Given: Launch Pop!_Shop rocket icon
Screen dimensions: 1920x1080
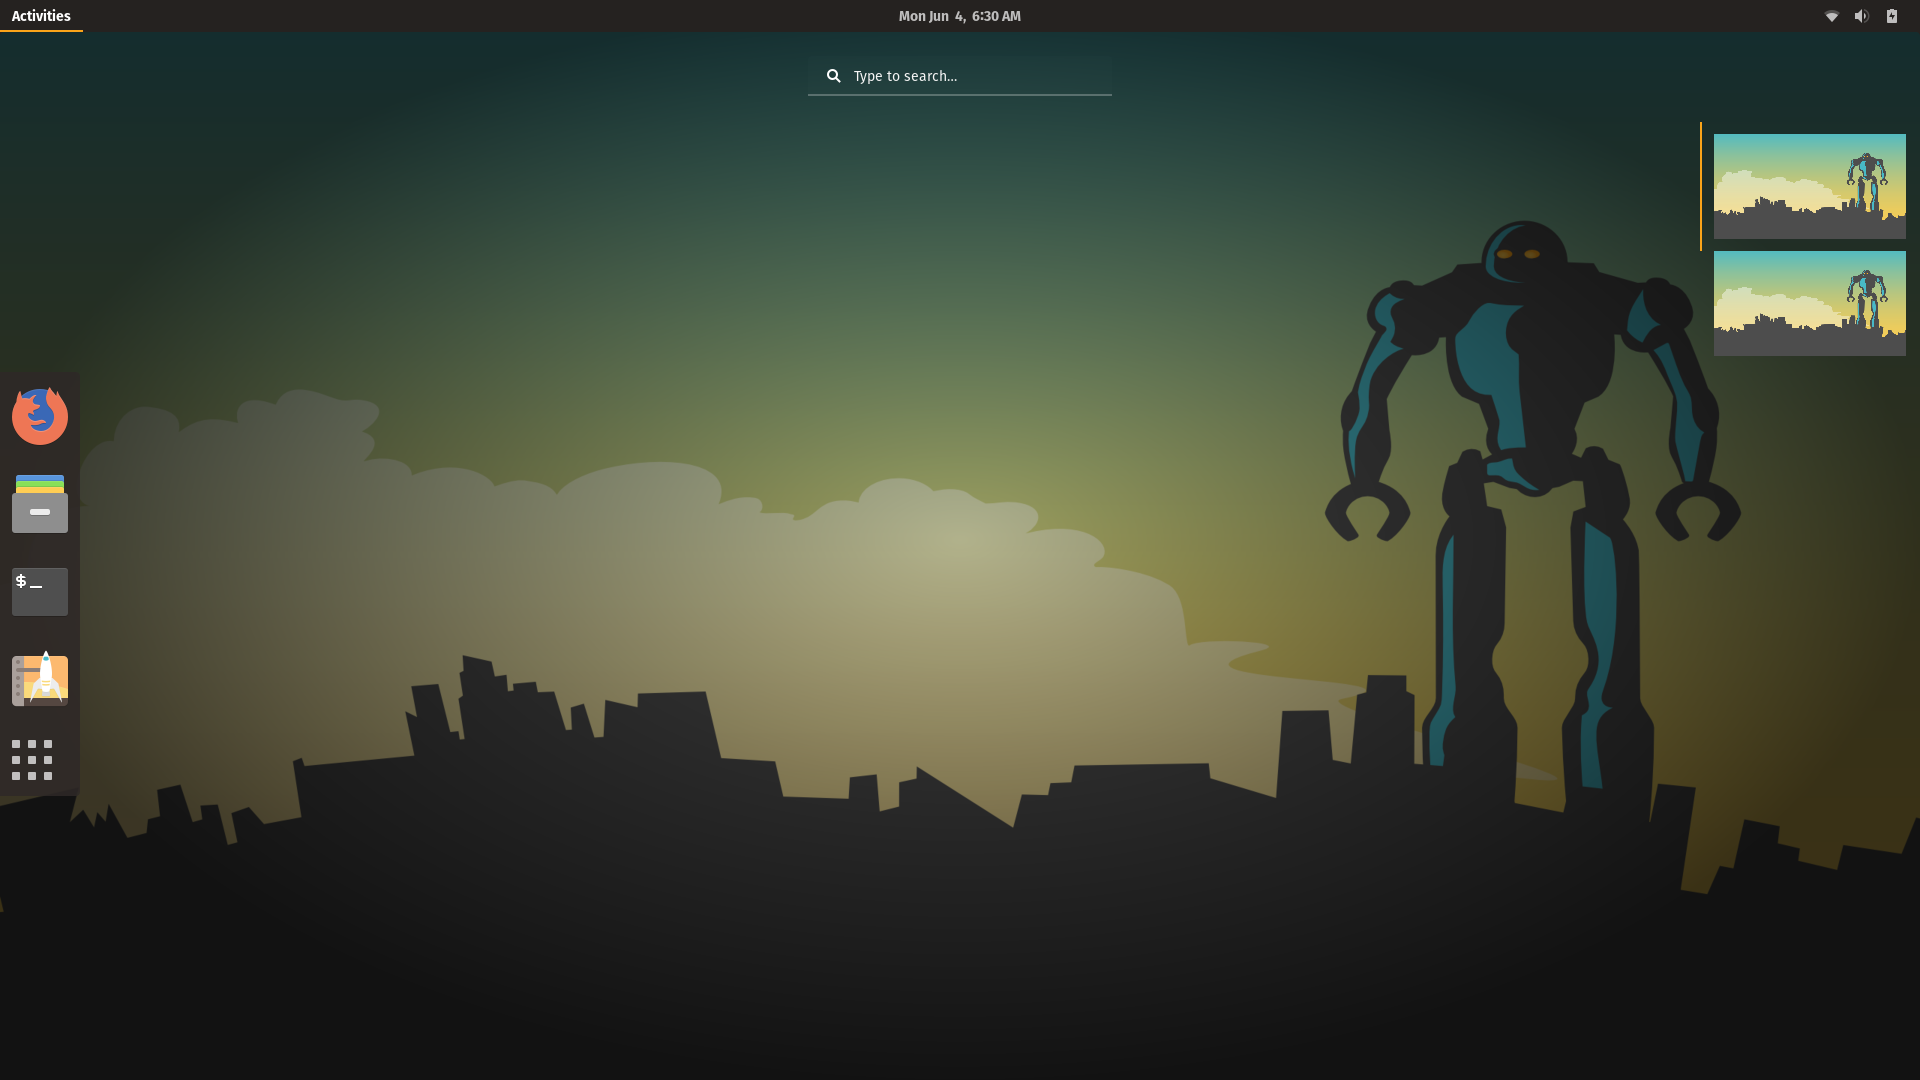Looking at the screenshot, I should click(x=40, y=680).
